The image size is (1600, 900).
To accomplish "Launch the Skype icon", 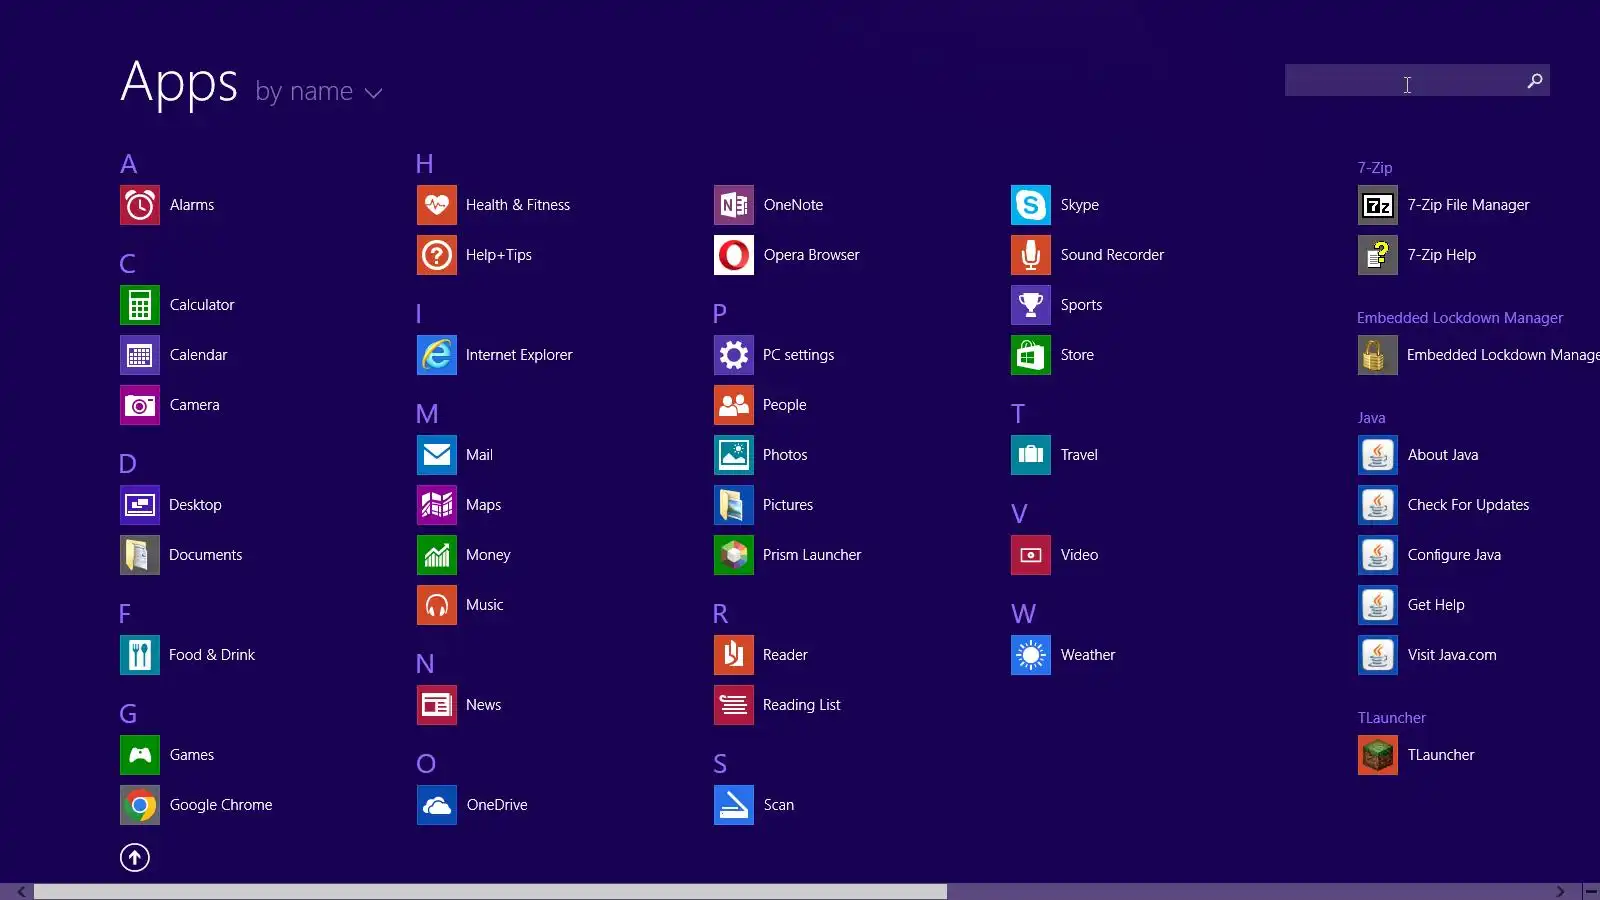I will coord(1031,205).
